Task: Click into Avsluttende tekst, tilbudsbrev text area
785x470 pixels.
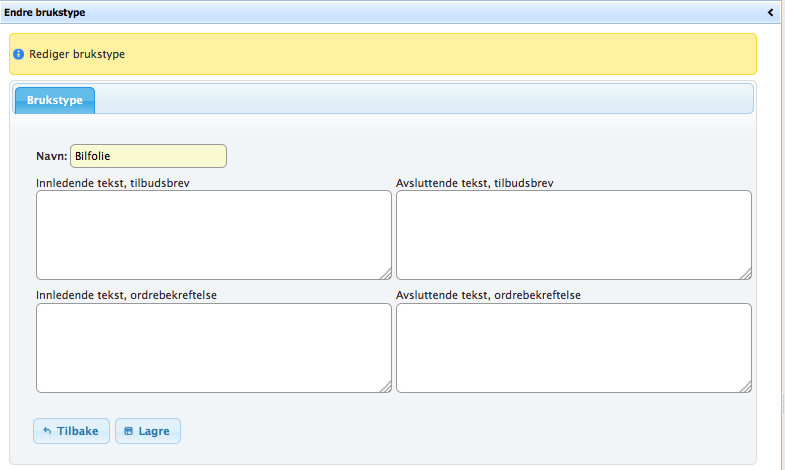Action: click(573, 235)
